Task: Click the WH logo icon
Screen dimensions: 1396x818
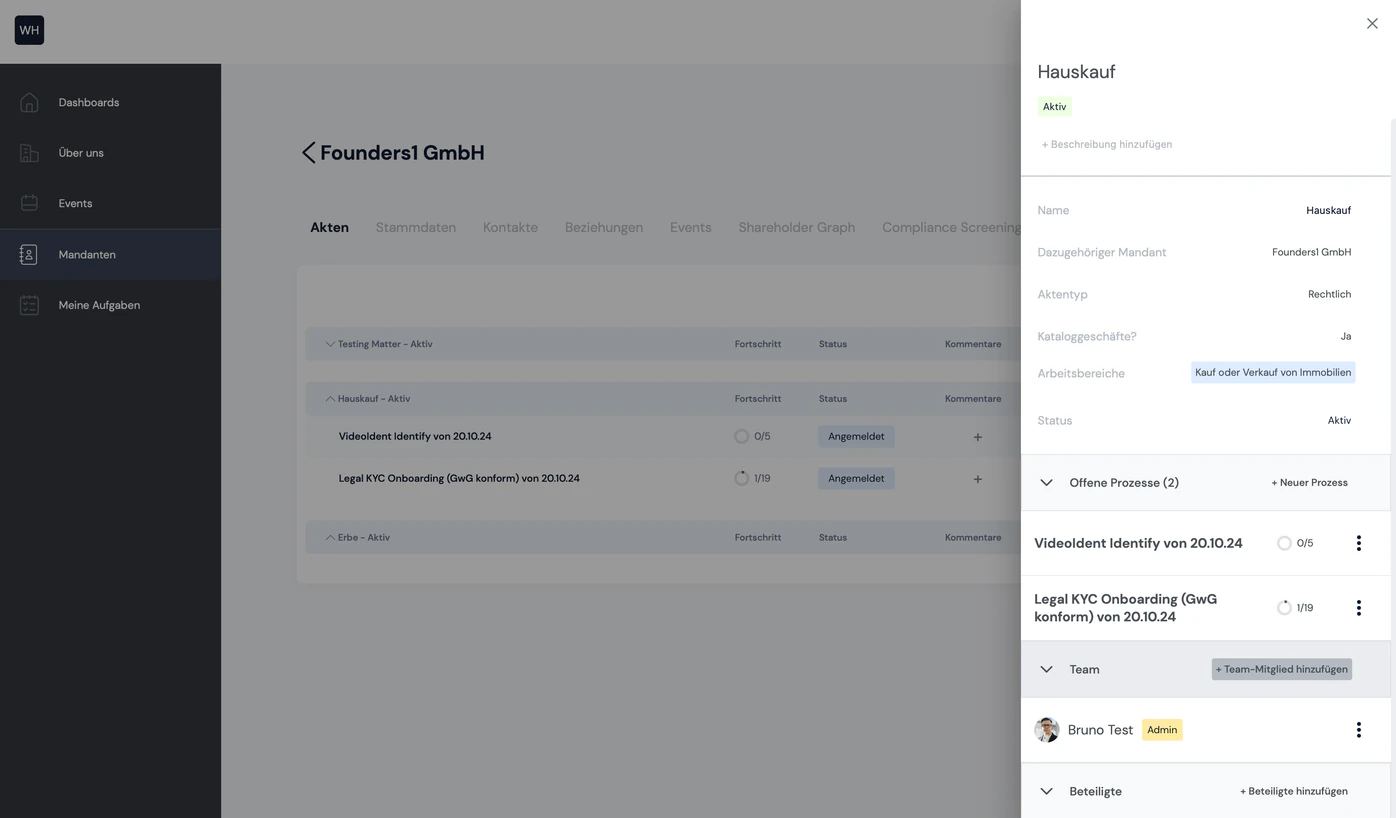Action: [x=29, y=30]
